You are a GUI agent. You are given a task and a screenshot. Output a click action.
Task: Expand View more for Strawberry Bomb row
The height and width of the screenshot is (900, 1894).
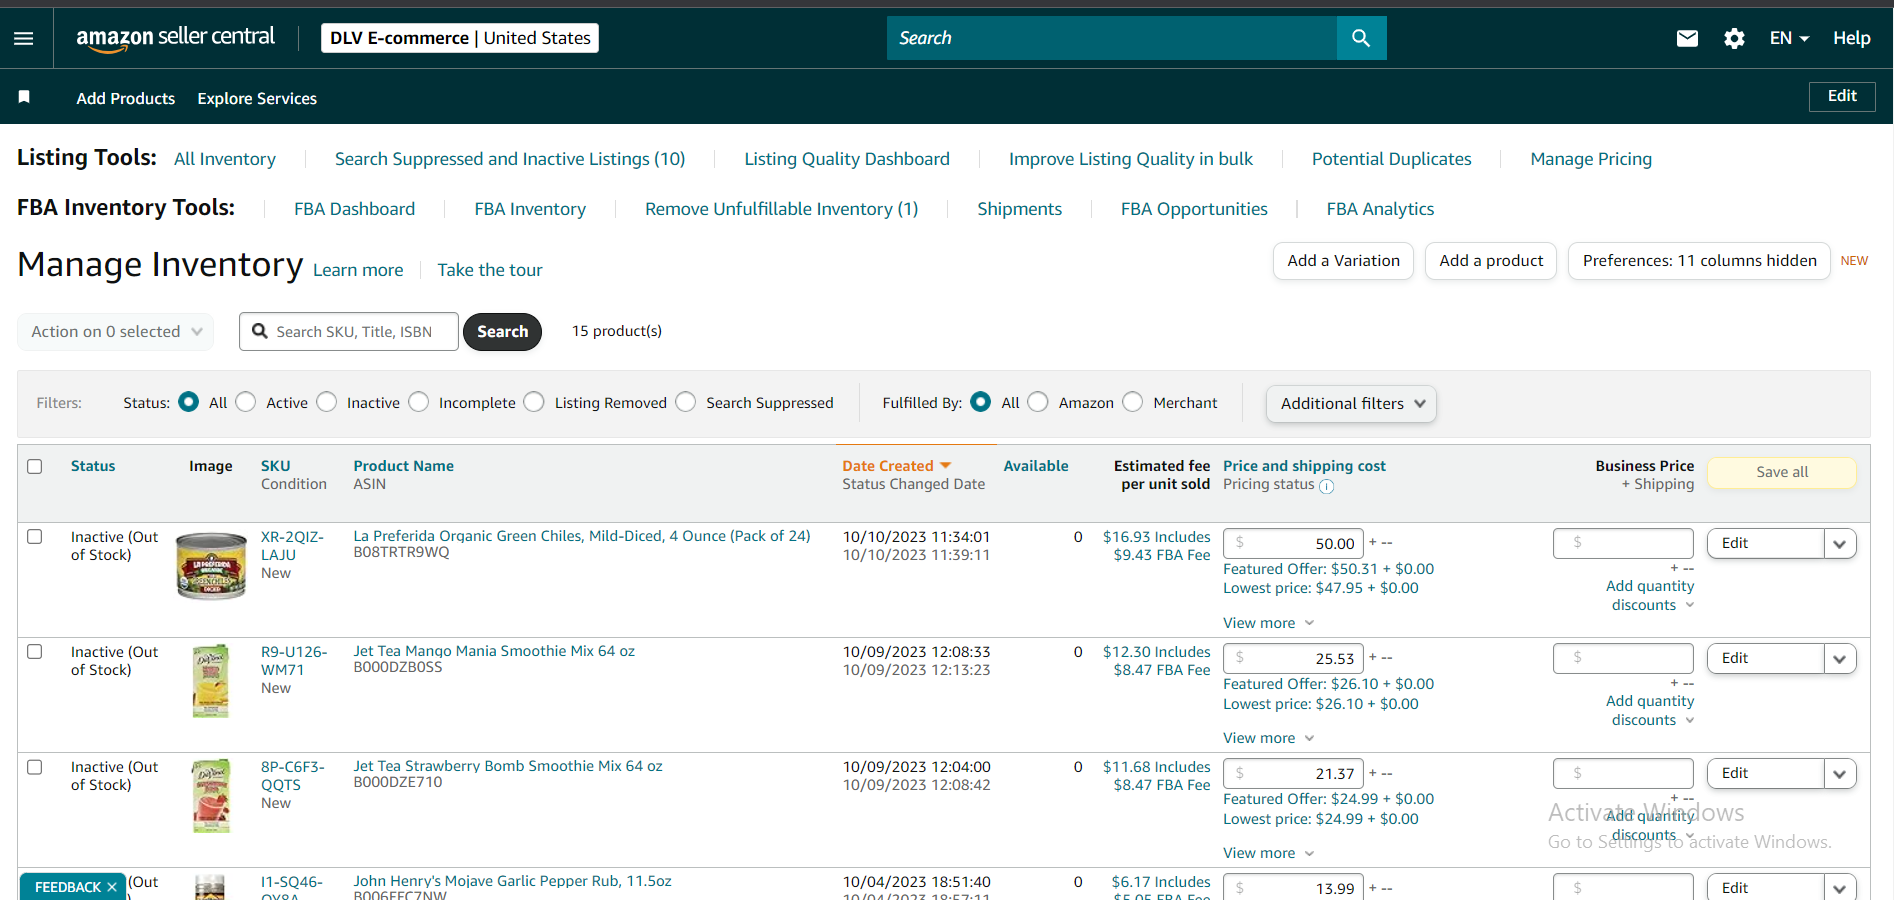pos(1268,853)
